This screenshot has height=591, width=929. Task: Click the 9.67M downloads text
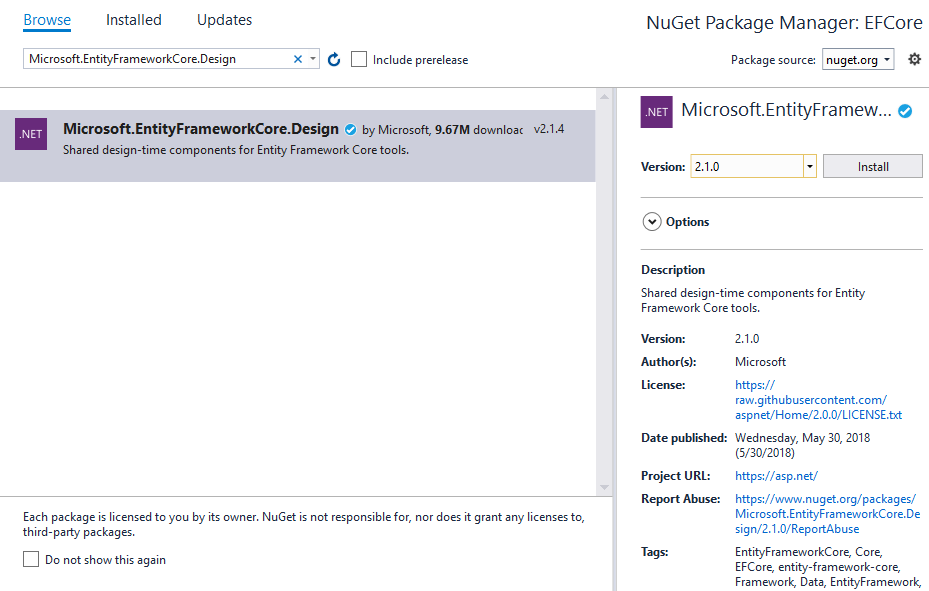click(x=479, y=130)
